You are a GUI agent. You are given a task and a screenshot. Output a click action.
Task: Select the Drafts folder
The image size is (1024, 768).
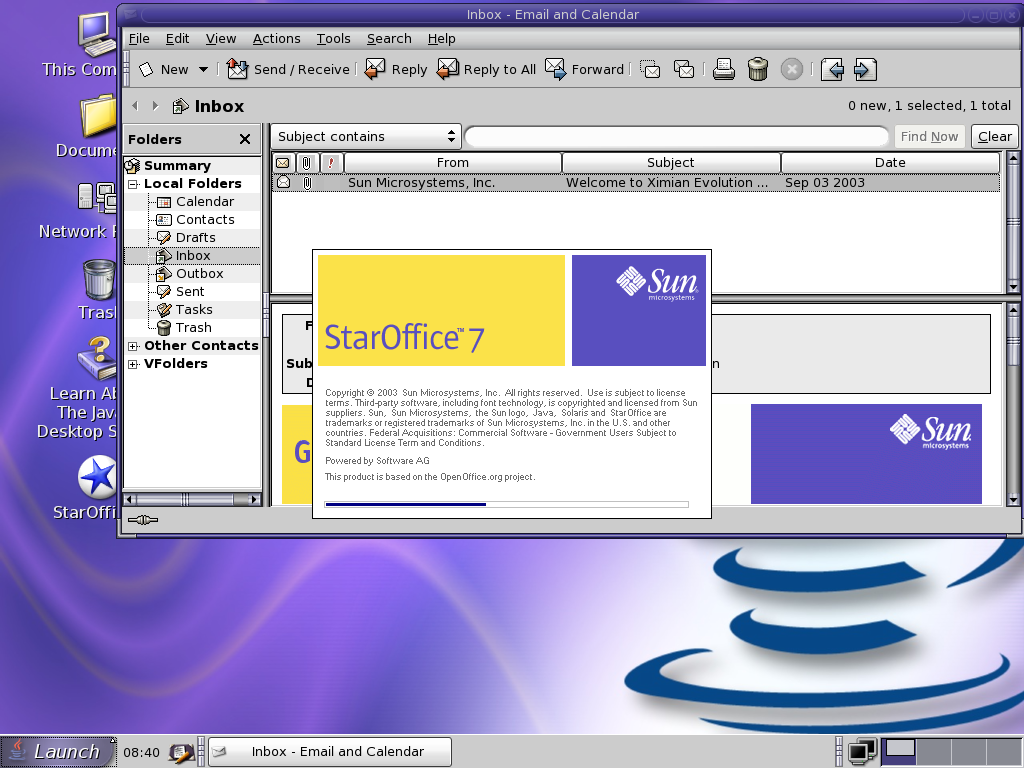[195, 238]
